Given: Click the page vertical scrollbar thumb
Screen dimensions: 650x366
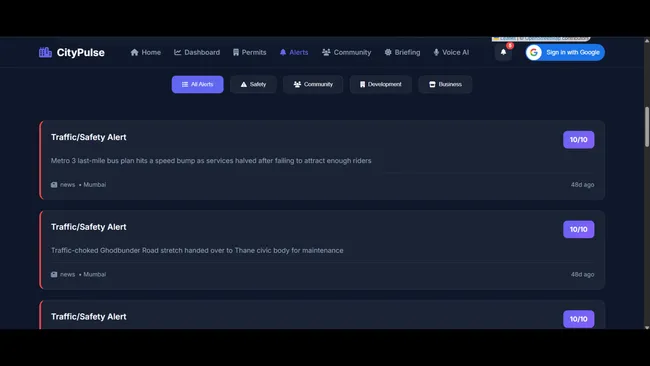Looking at the screenshot, I should tap(647, 126).
